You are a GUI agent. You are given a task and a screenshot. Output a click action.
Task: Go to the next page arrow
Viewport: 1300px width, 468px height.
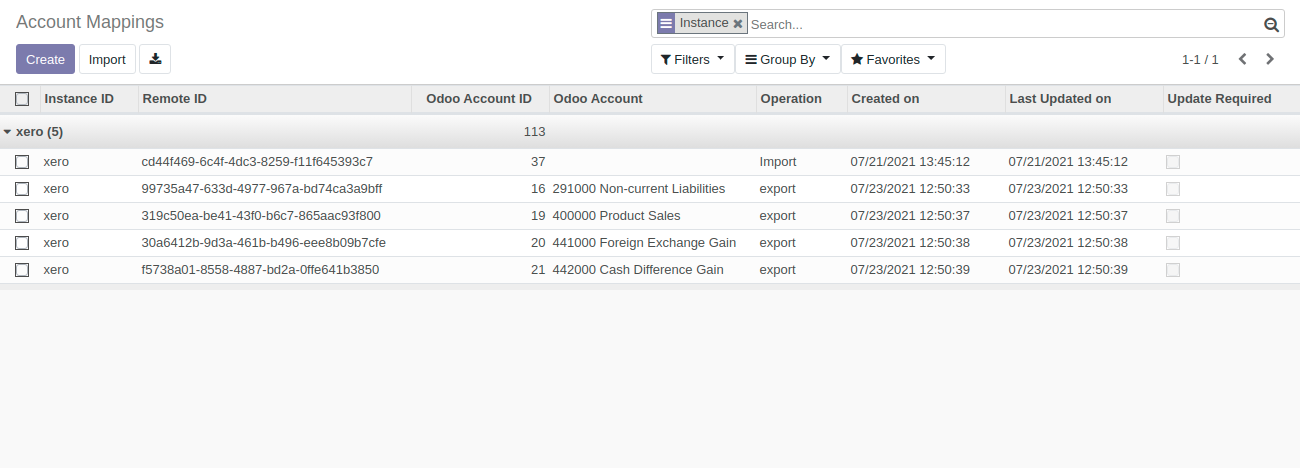coord(1270,59)
